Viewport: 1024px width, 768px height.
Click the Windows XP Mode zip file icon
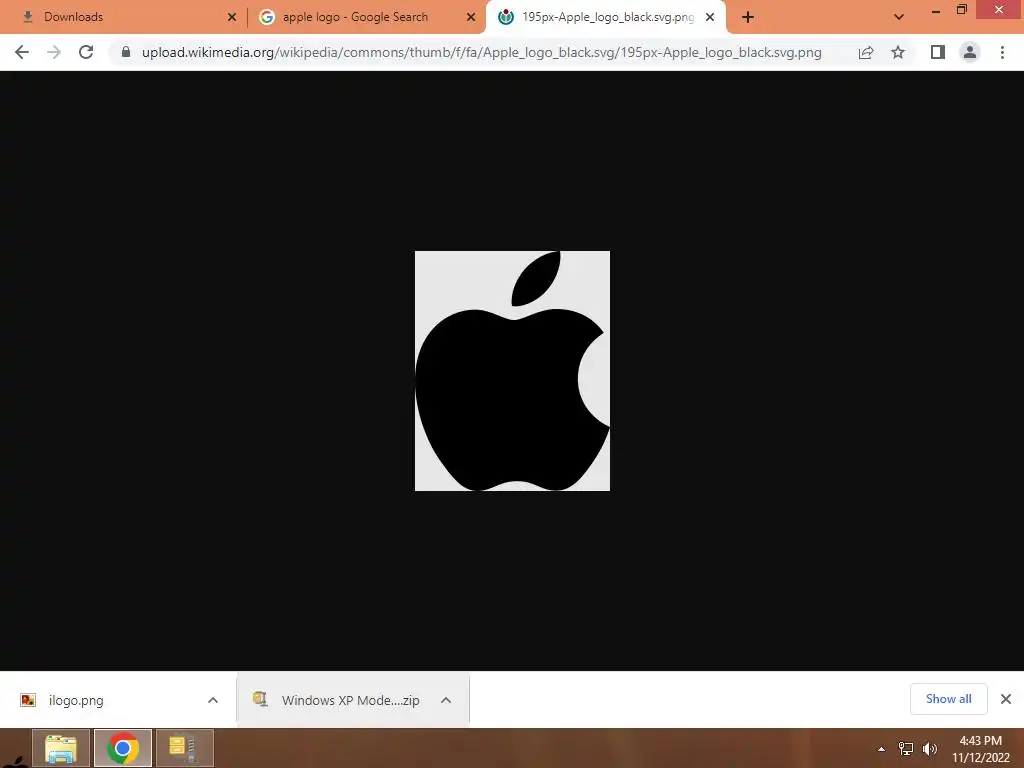click(261, 699)
